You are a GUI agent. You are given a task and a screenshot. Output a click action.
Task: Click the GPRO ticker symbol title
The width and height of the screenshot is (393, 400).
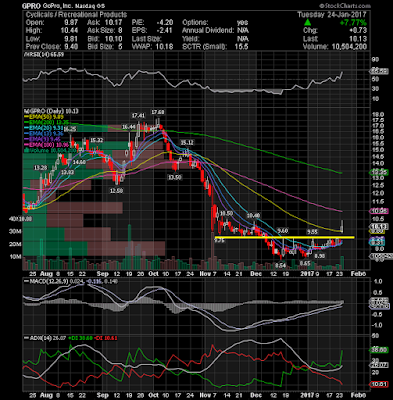point(31,6)
